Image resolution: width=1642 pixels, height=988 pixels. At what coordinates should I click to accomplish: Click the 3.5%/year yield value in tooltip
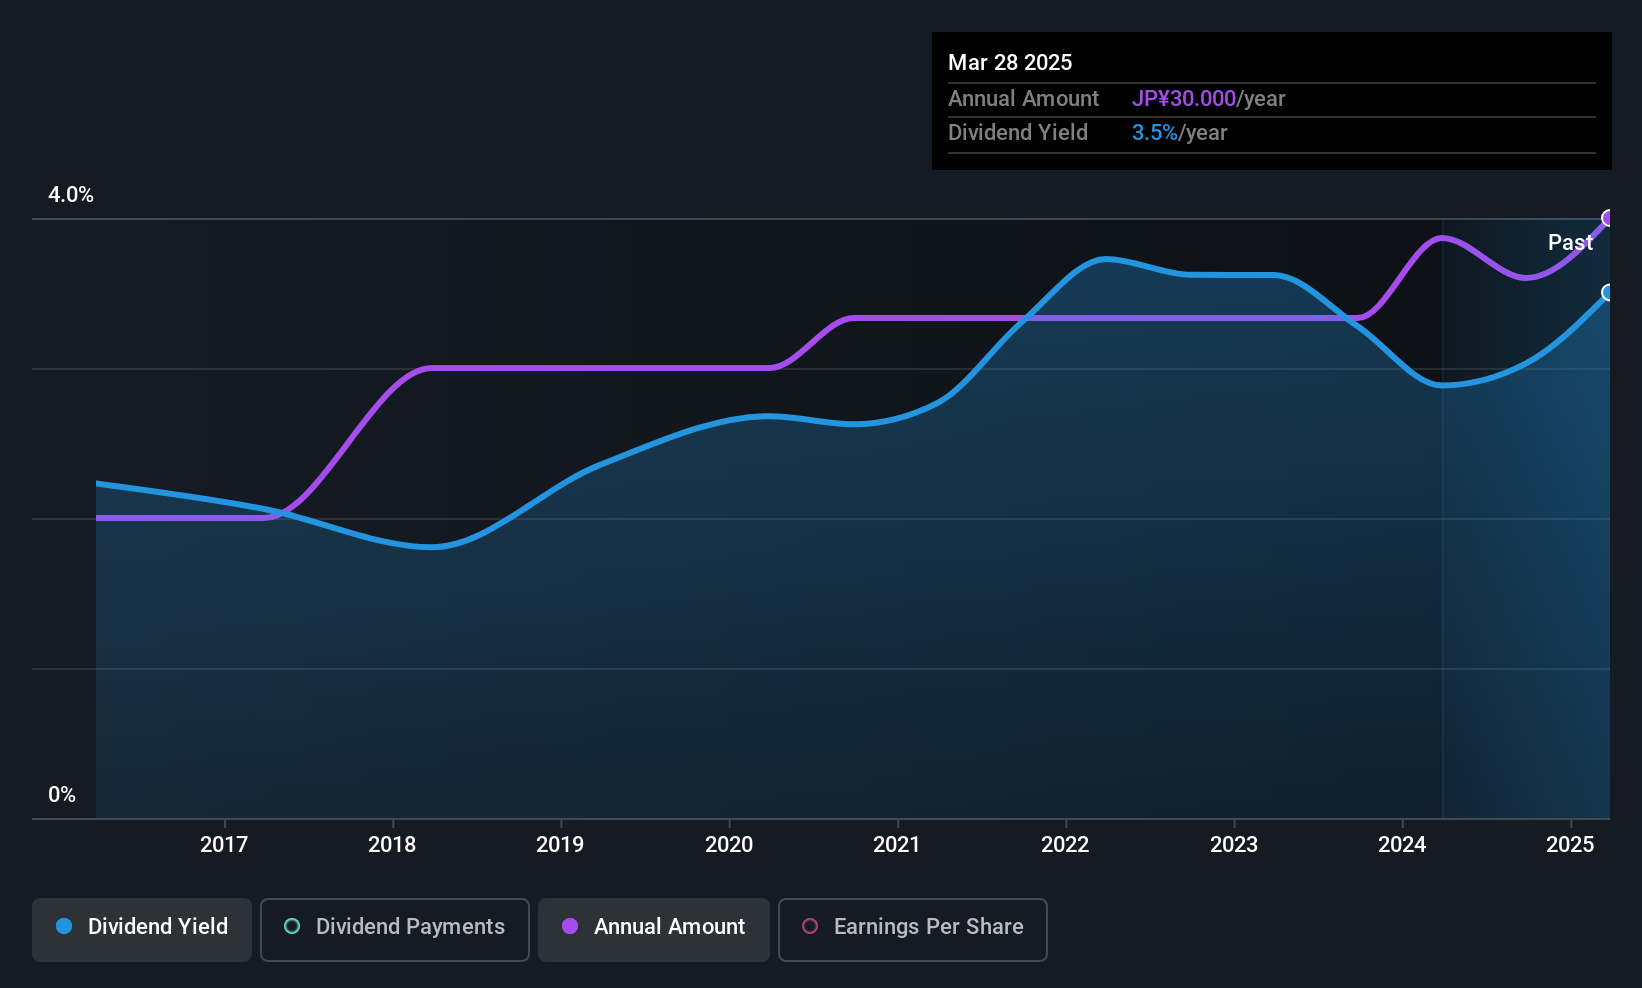pyautogui.click(x=1179, y=133)
